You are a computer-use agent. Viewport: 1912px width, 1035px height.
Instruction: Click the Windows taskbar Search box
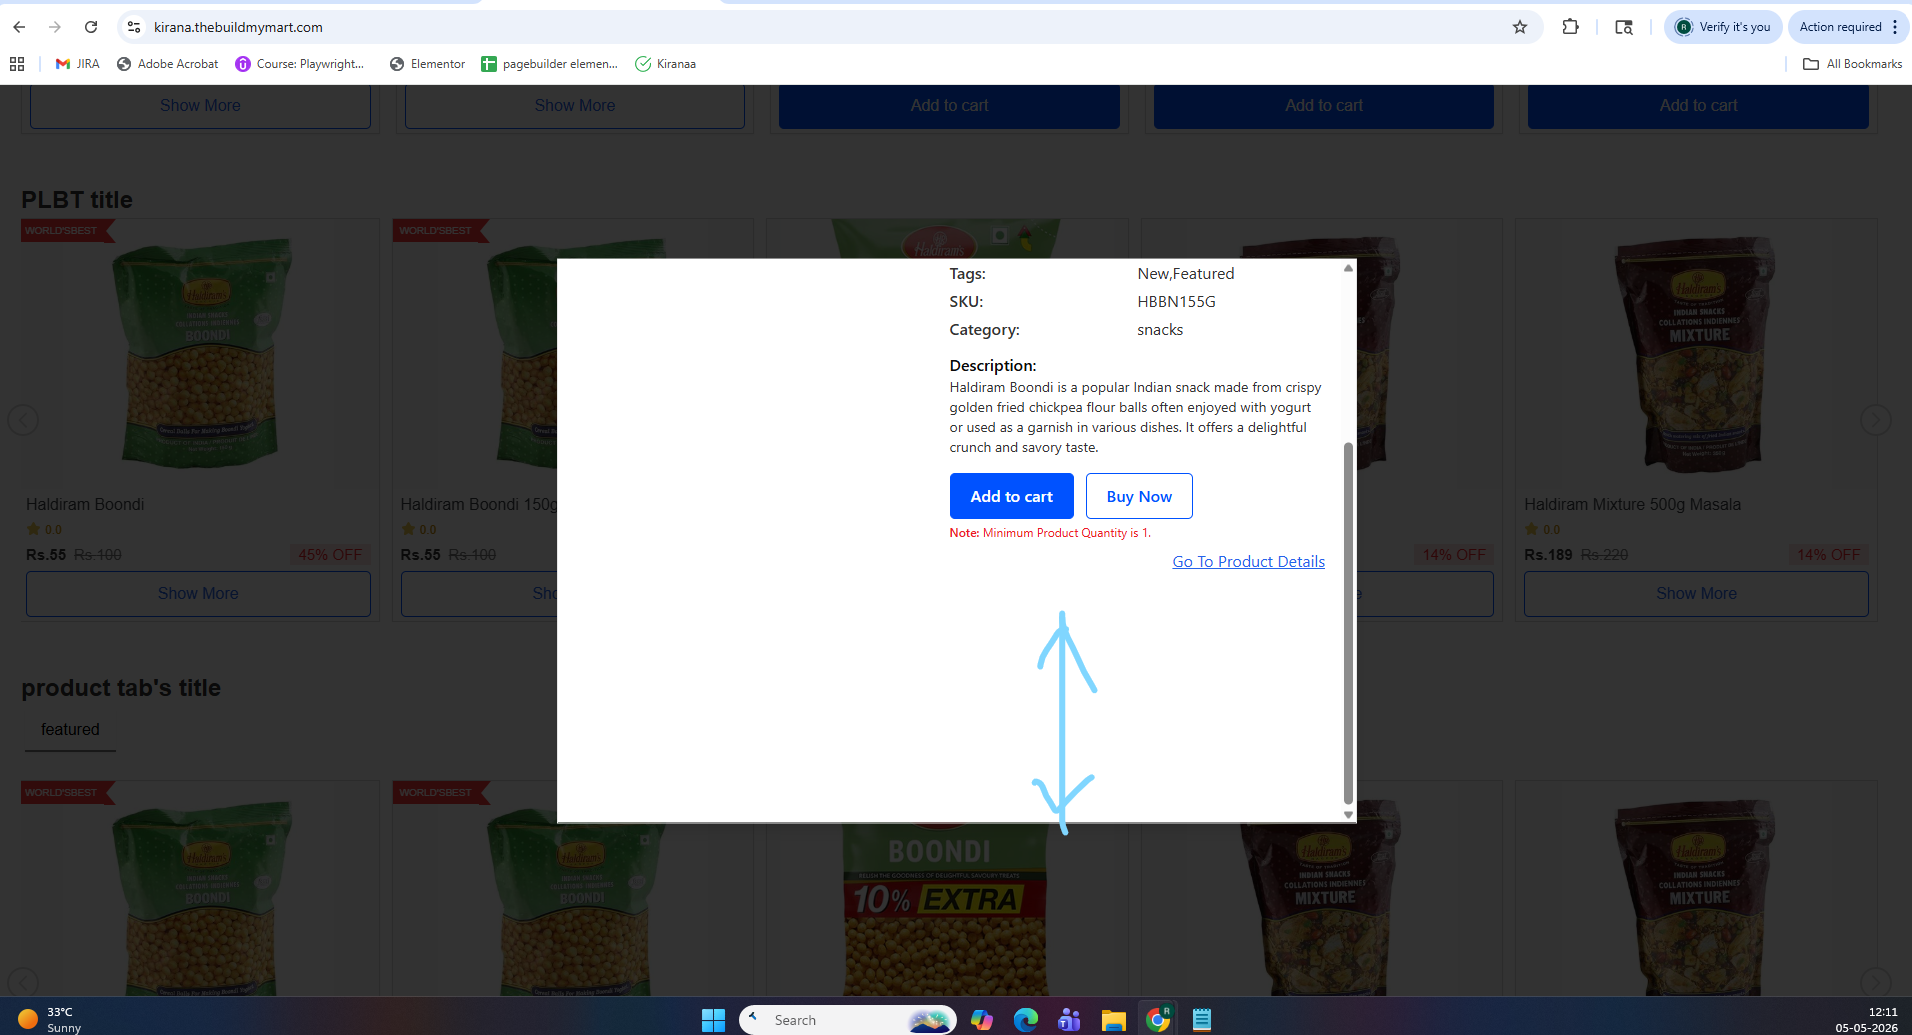(847, 1020)
